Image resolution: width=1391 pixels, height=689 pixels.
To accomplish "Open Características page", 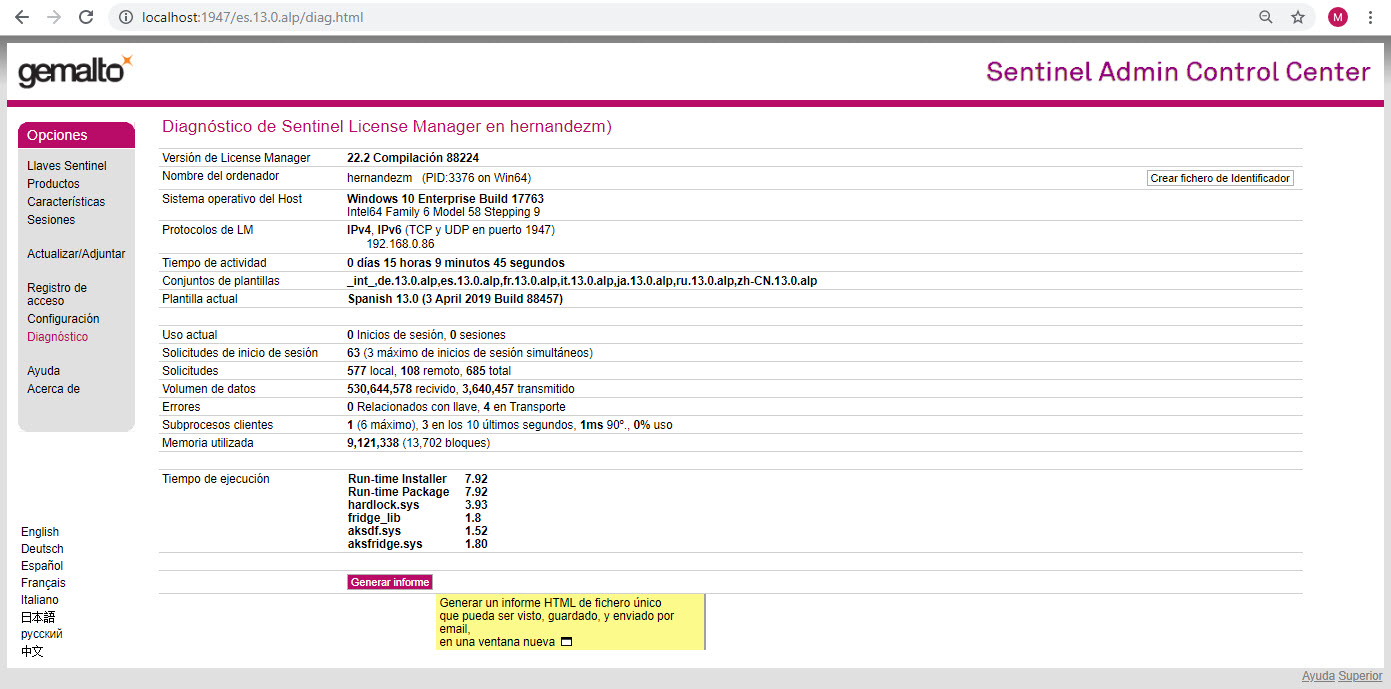I will 66,202.
